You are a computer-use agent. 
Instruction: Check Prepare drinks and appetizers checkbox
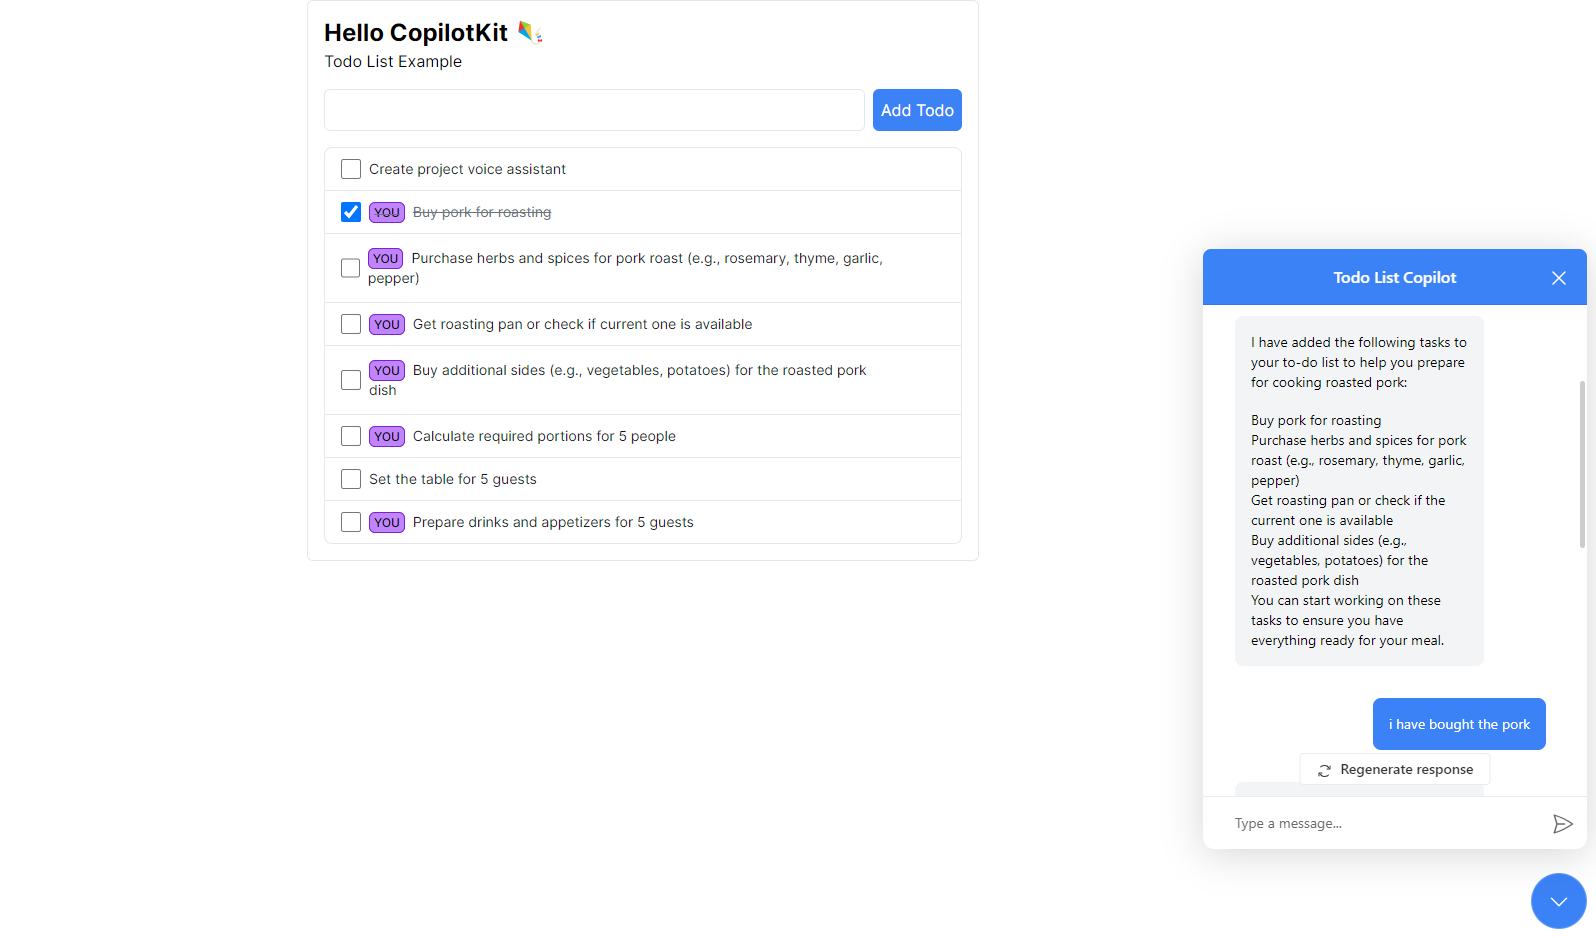351,522
